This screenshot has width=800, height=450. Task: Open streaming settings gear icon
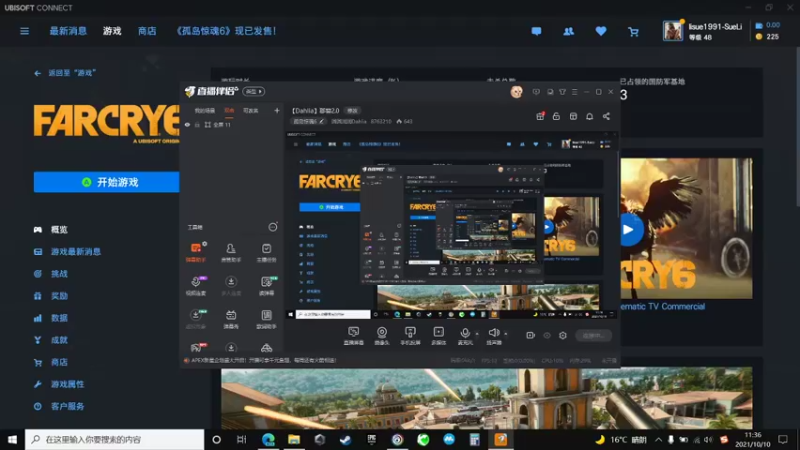tap(563, 335)
